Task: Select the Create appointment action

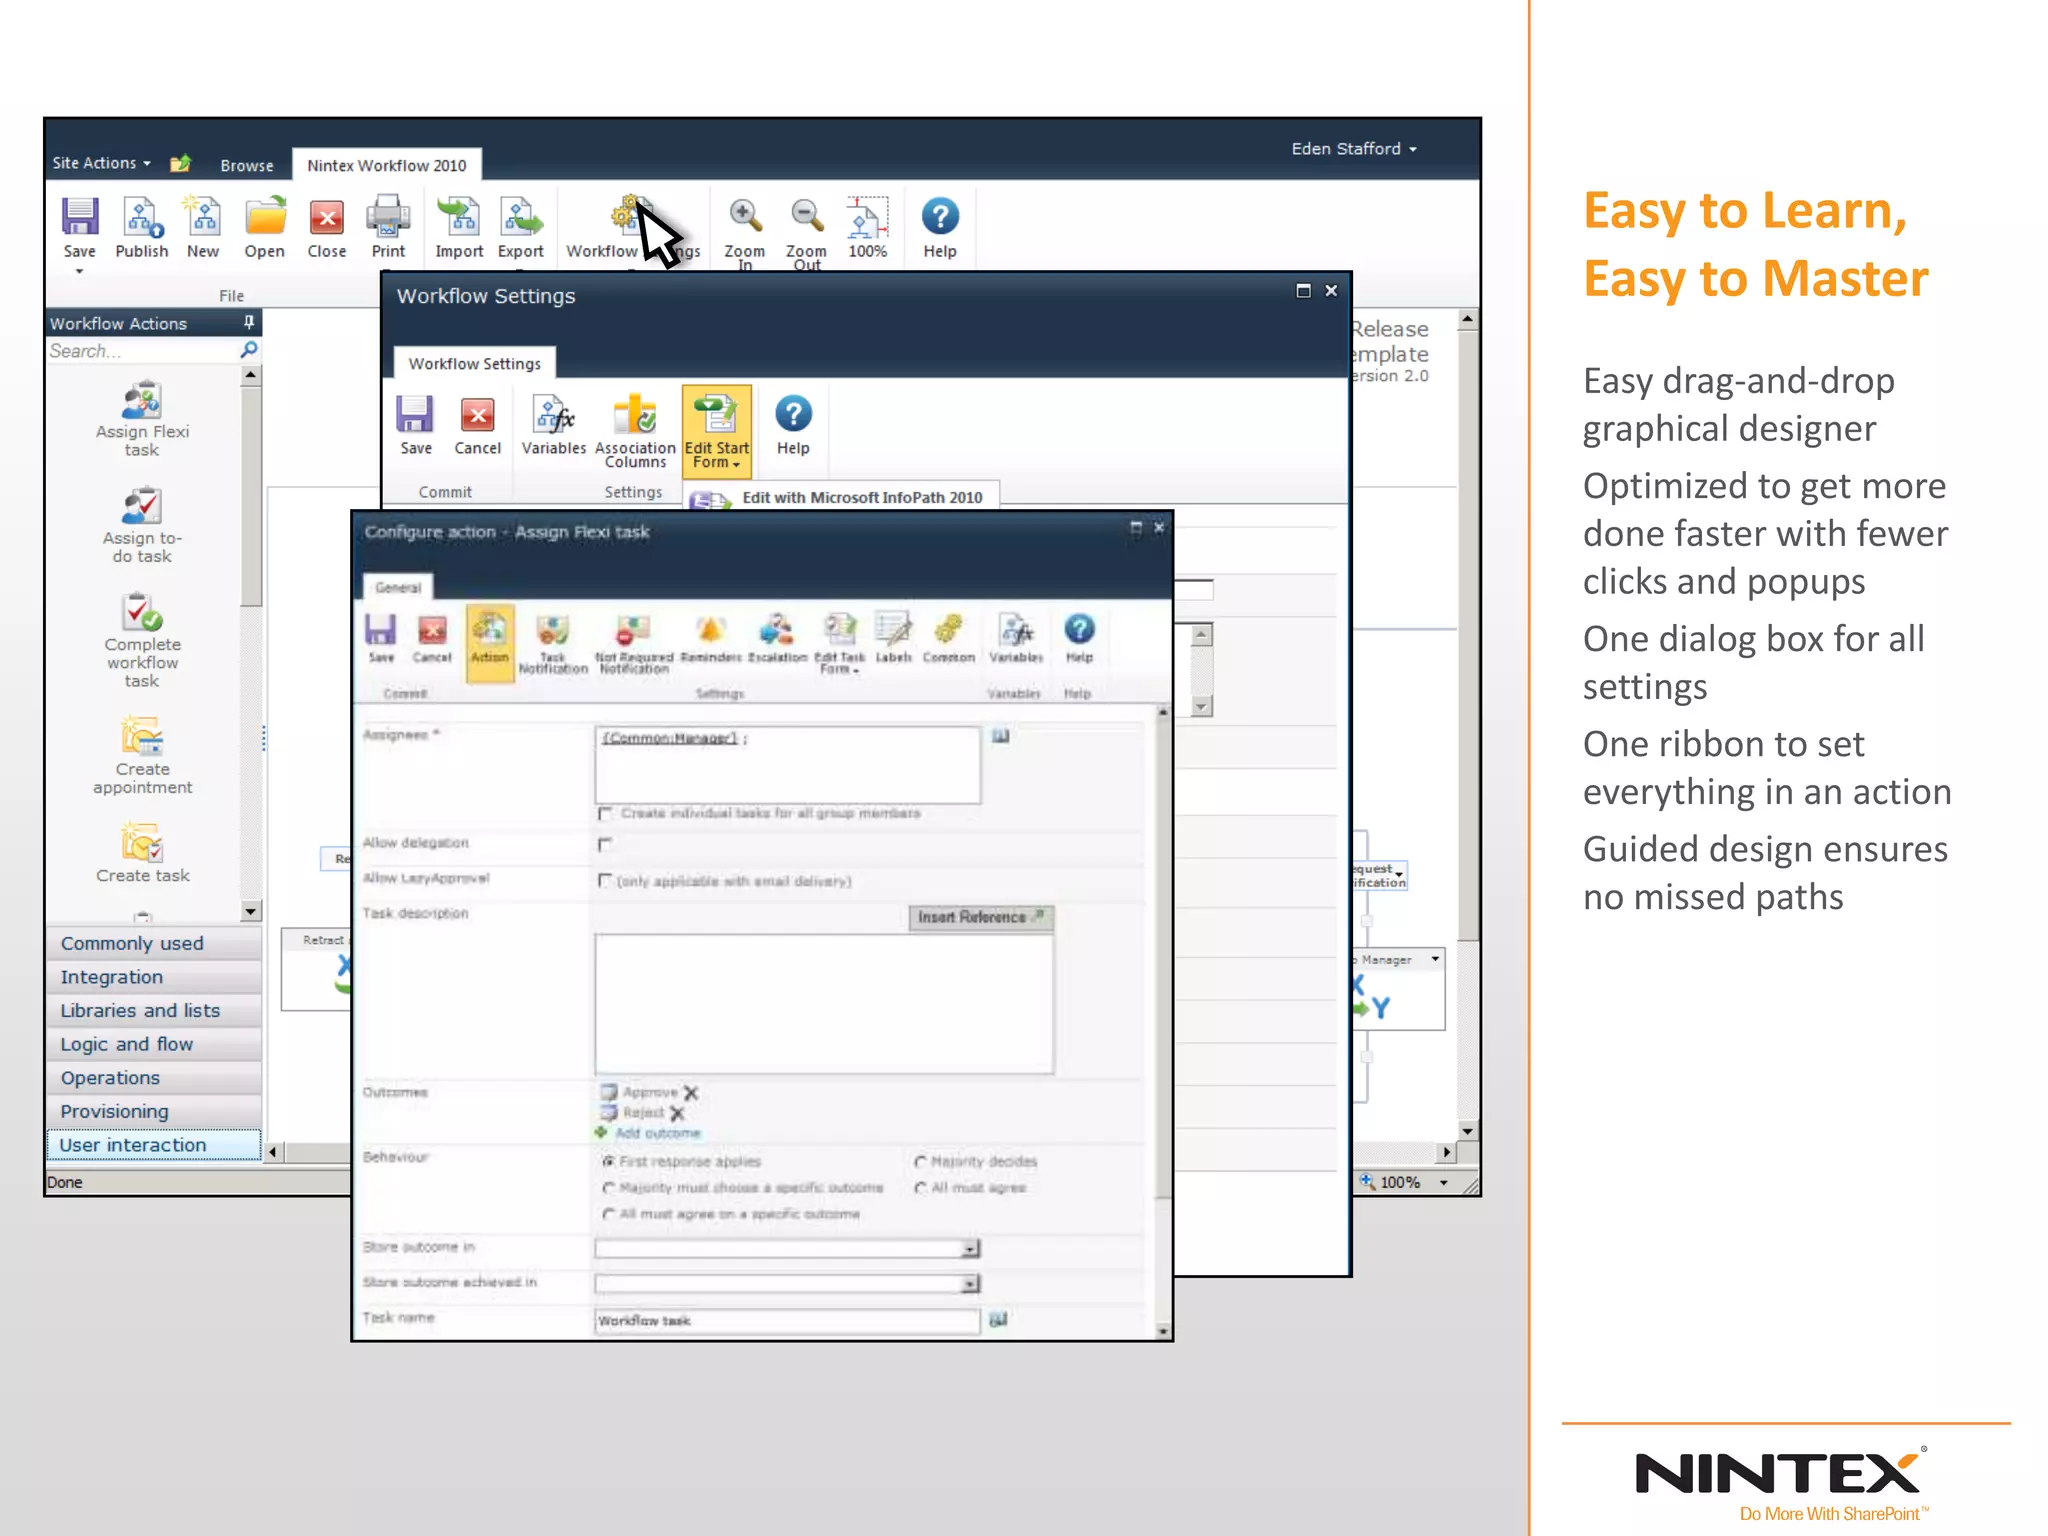Action: [142, 755]
